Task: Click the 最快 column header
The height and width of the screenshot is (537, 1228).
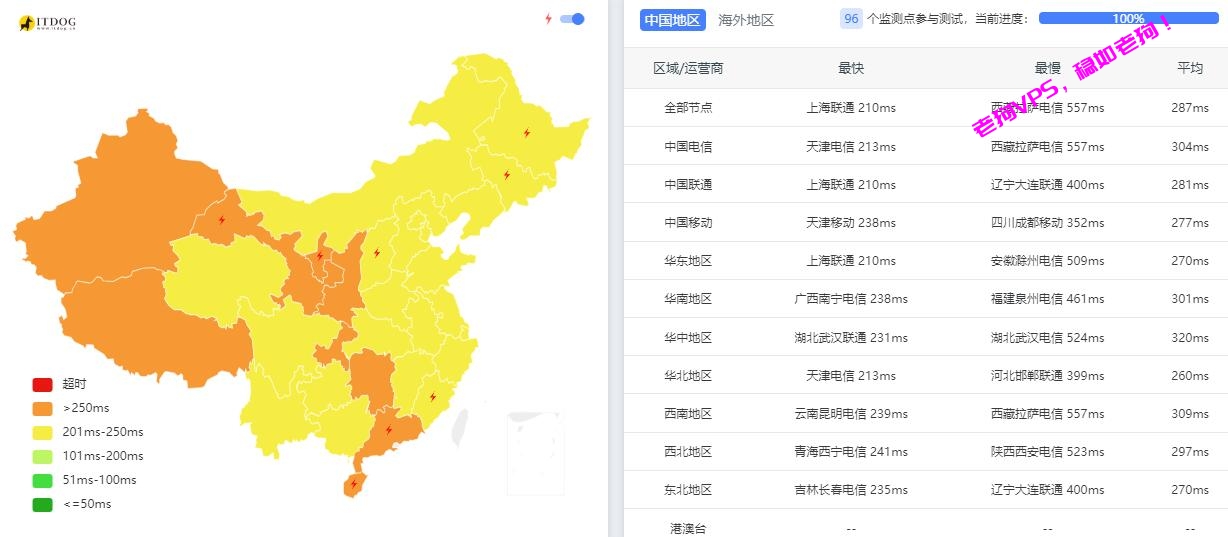Action: [x=851, y=68]
